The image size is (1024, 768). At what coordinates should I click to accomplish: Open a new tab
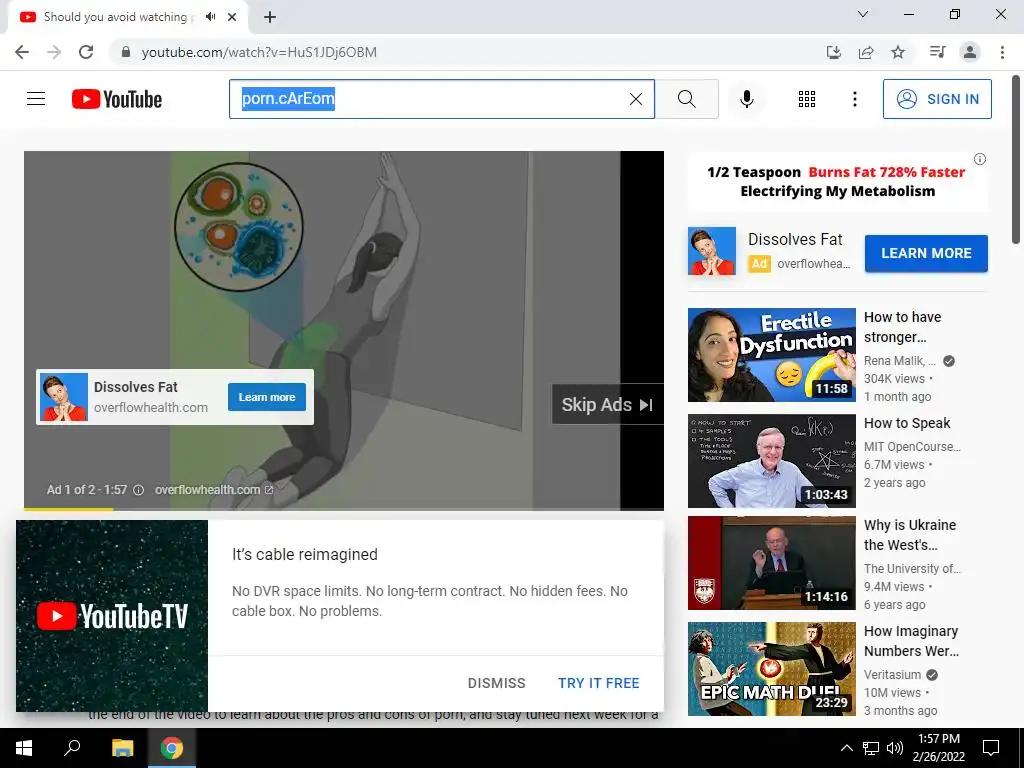(270, 17)
